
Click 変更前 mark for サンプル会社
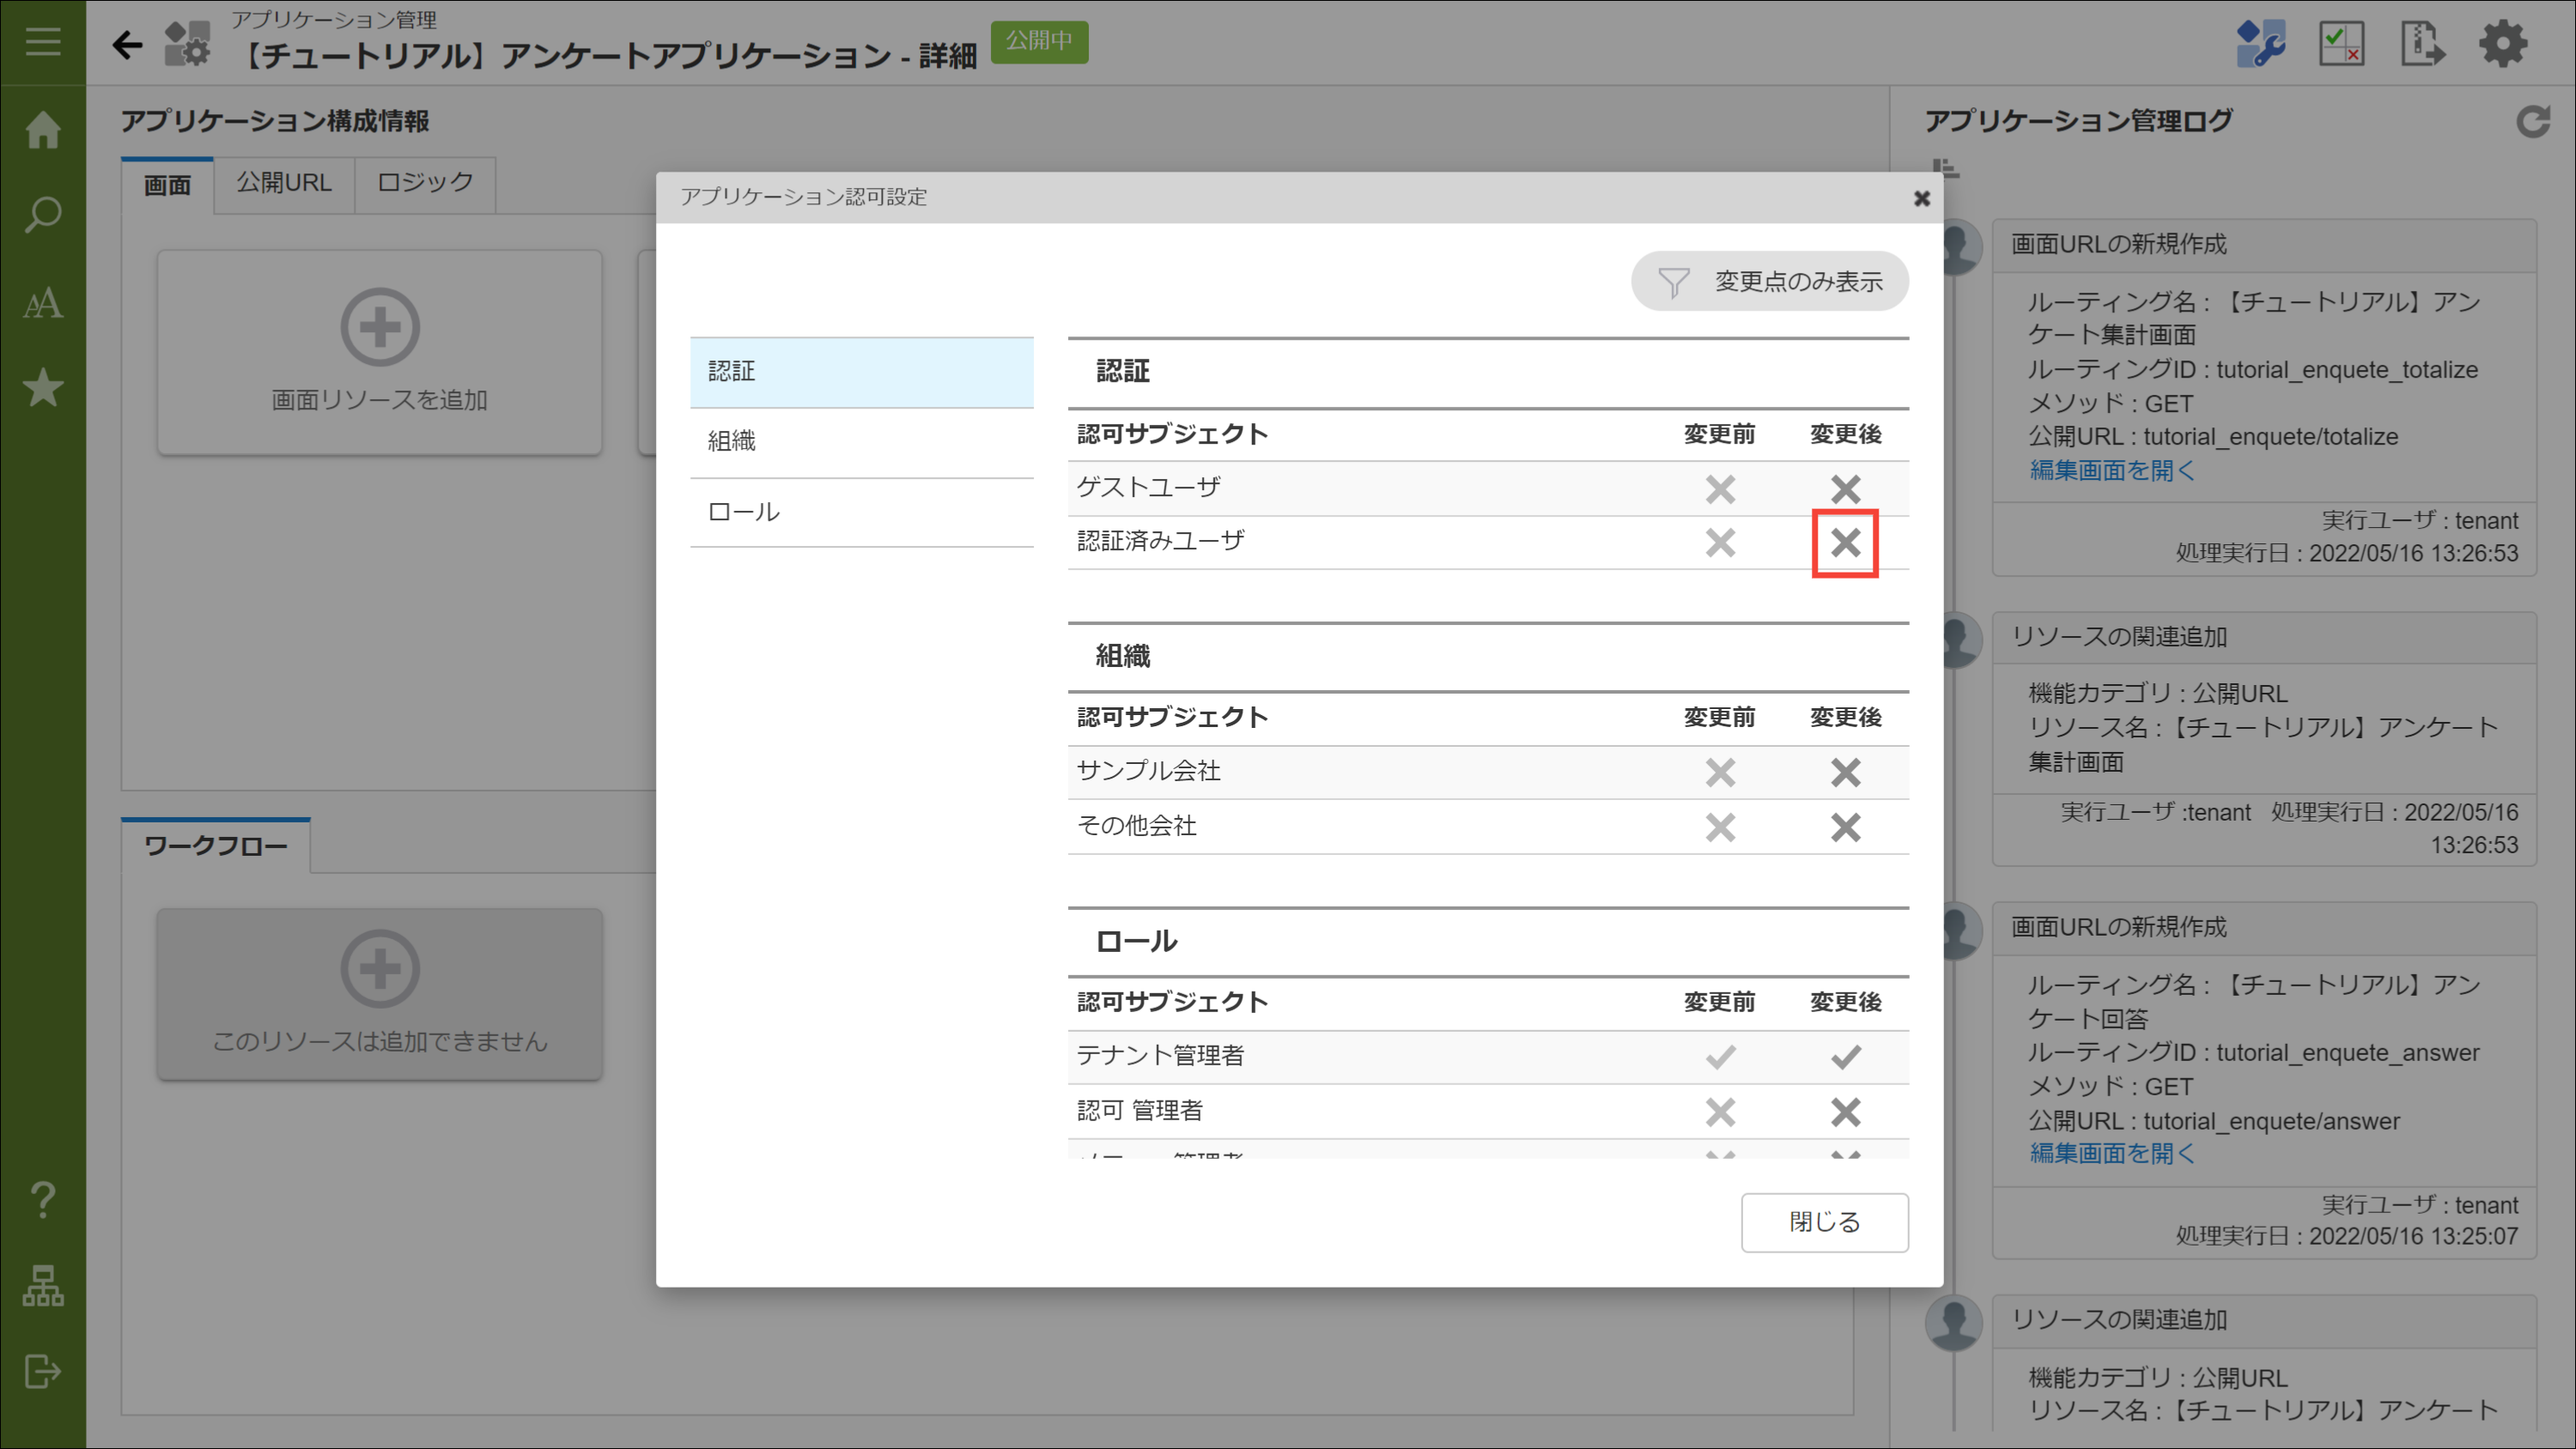click(1720, 772)
